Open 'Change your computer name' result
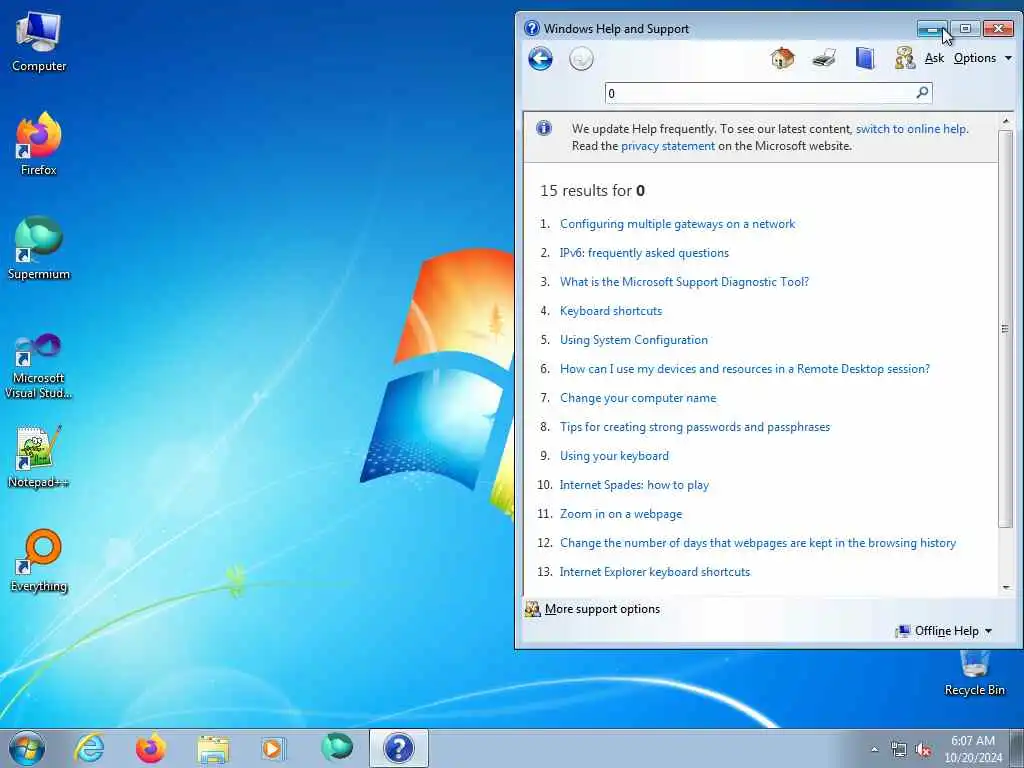This screenshot has height=768, width=1024. (x=637, y=398)
